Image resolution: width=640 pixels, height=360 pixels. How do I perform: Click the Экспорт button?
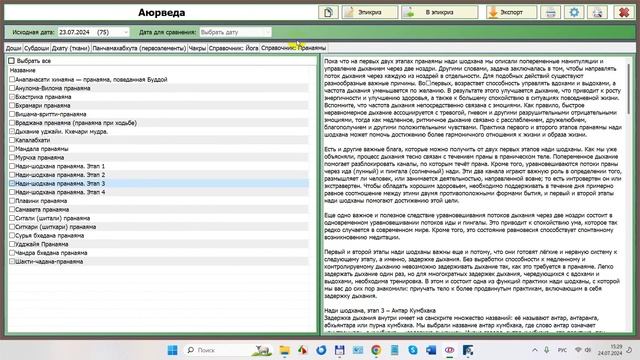(x=511, y=12)
